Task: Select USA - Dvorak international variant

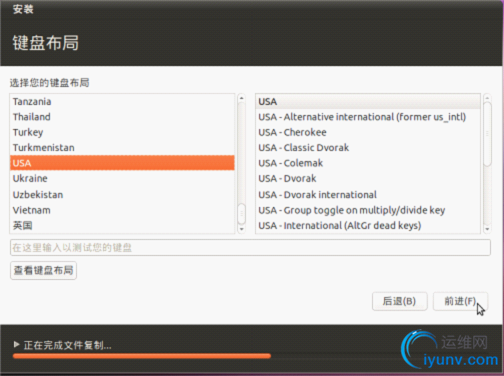Action: point(368,195)
